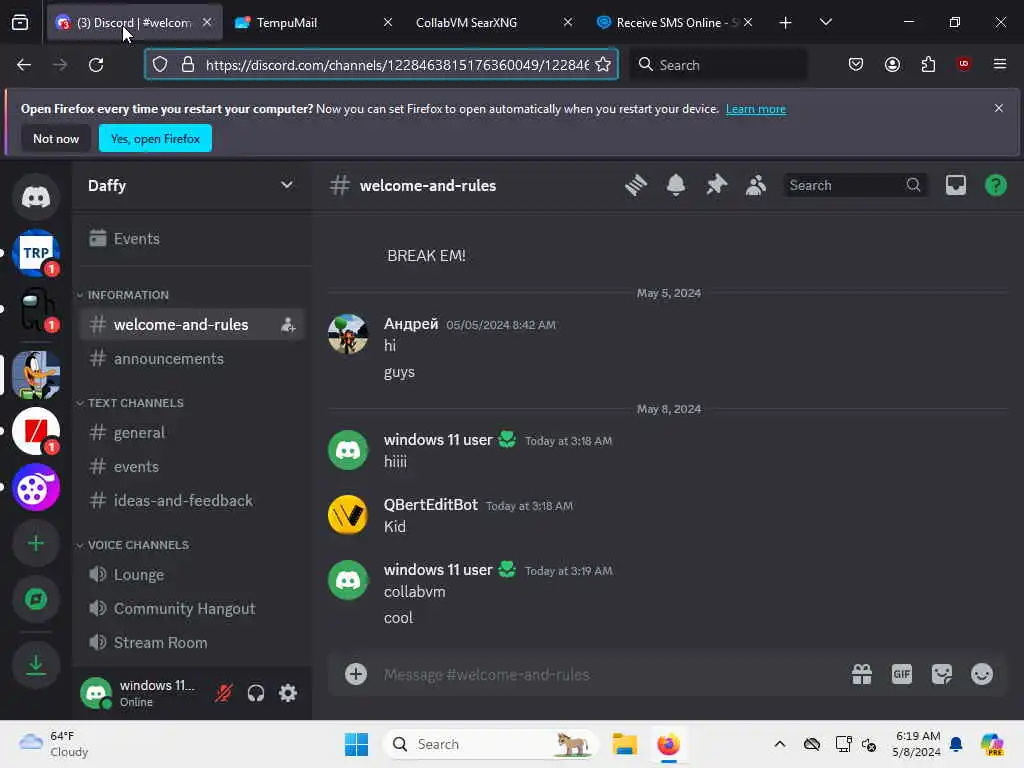The height and width of the screenshot is (768, 1024).
Task: Open a new browser tab
Action: [x=785, y=22]
